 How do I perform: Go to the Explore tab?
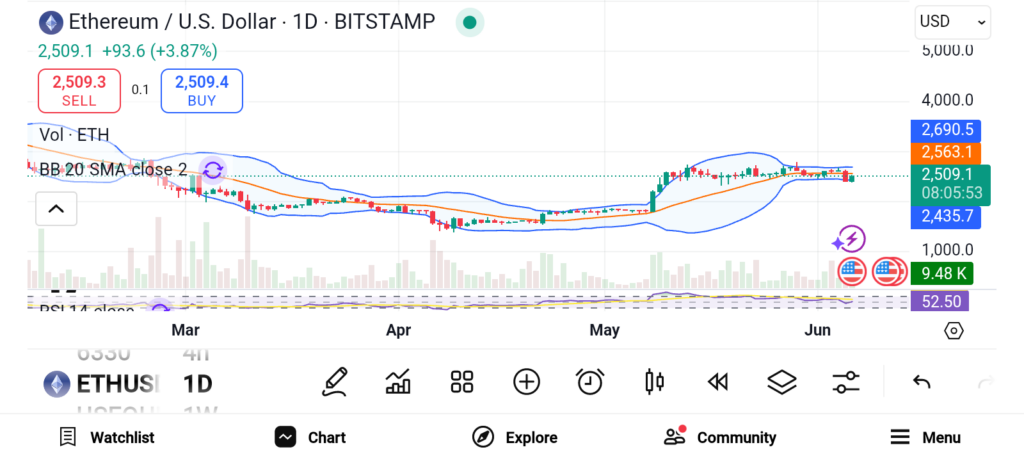click(x=514, y=437)
